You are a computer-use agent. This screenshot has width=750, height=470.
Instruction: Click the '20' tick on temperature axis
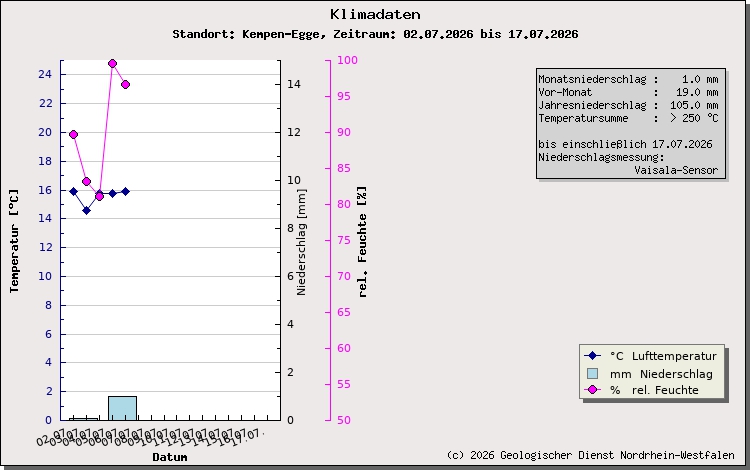(x=45, y=132)
